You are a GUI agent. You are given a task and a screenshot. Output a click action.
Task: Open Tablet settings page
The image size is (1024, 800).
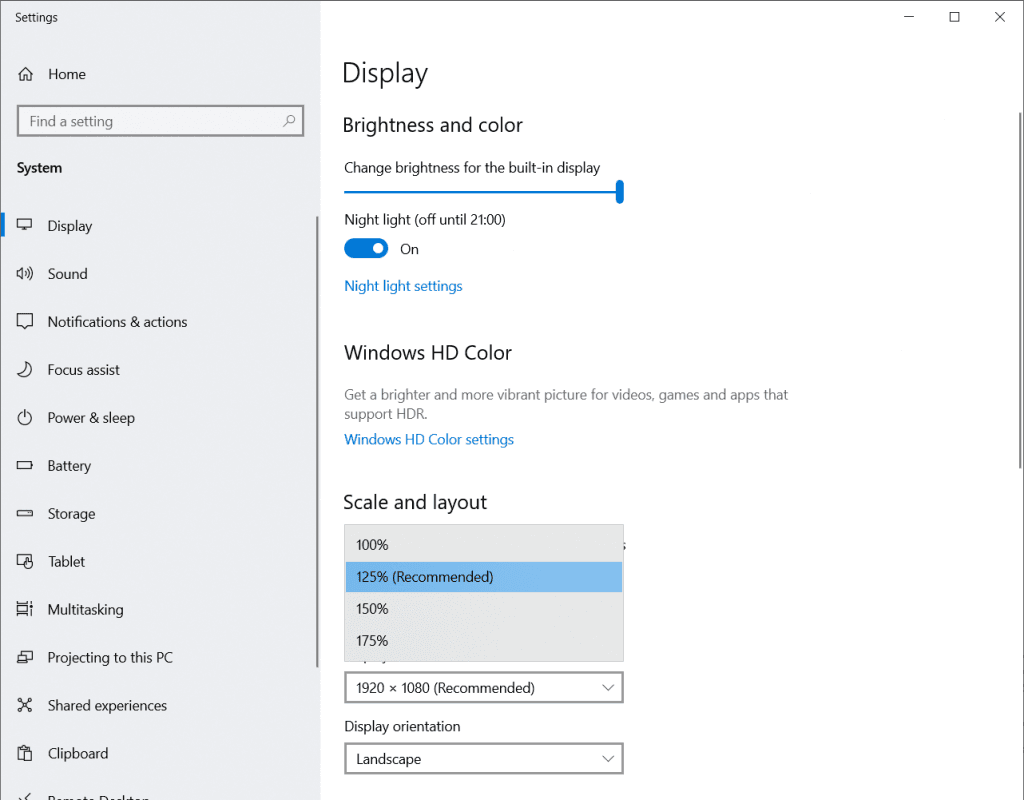(x=159, y=562)
